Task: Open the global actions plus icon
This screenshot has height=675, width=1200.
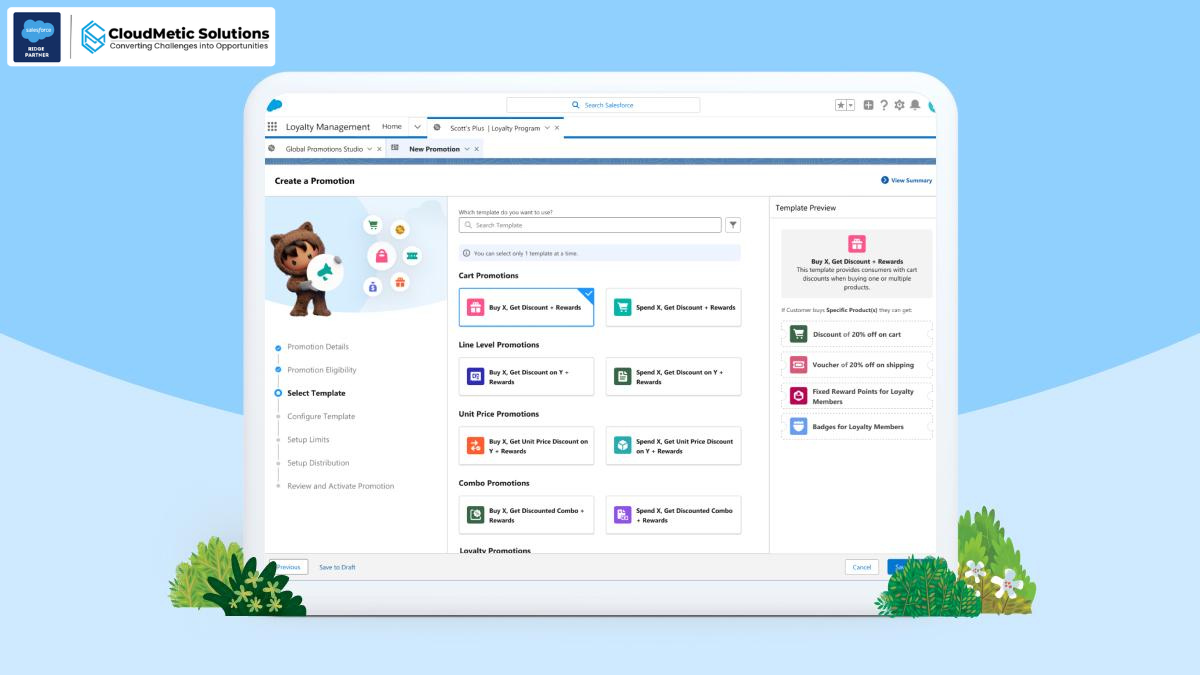Action: click(x=868, y=105)
